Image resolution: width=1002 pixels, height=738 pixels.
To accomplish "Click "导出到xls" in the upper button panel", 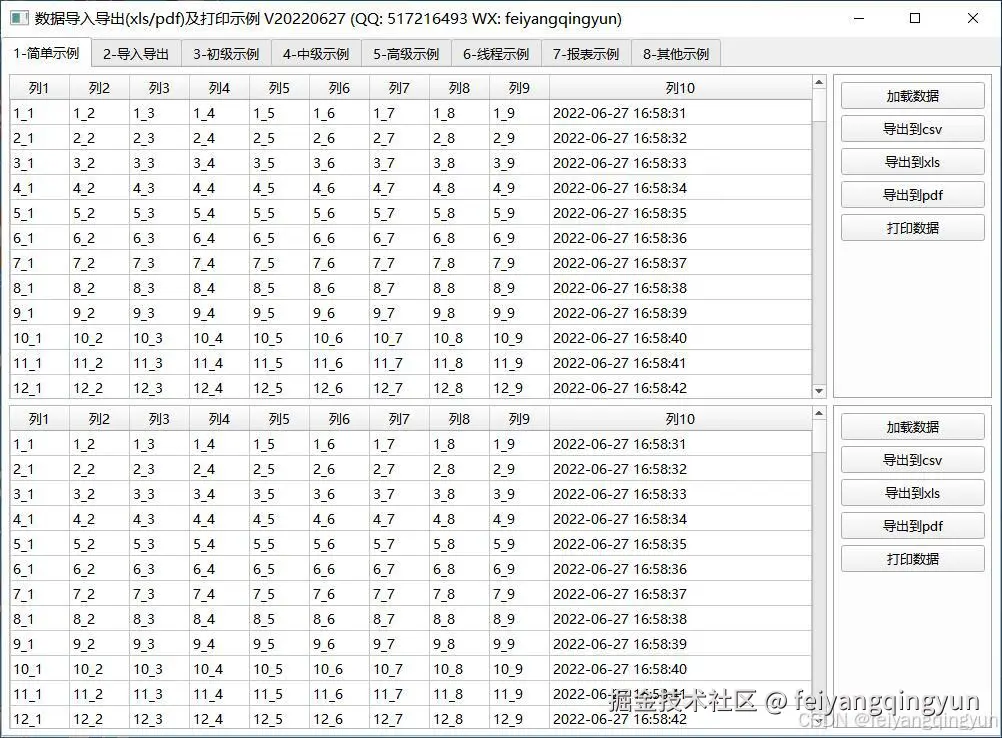I will (x=911, y=161).
